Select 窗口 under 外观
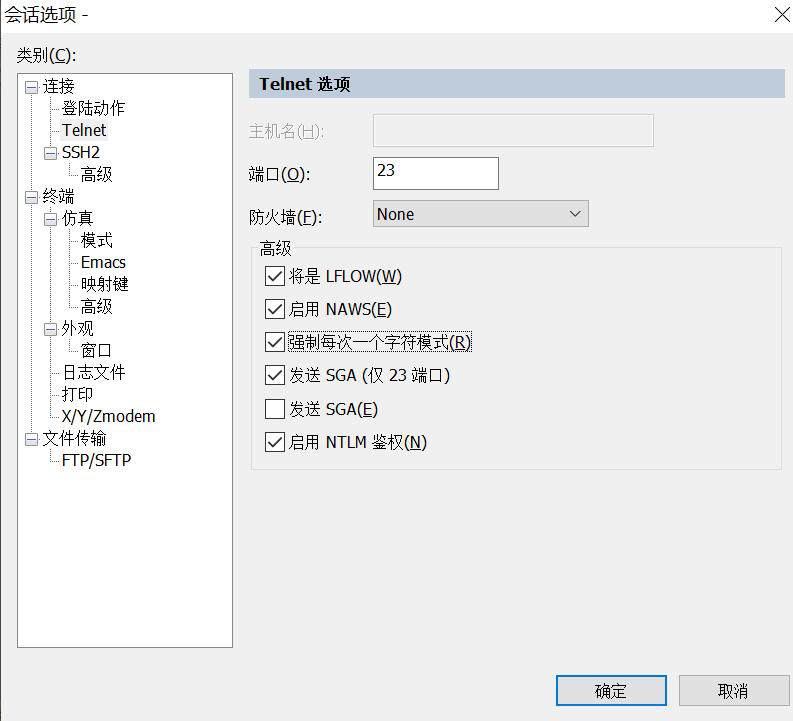This screenshot has height=721, width=793. pos(96,350)
